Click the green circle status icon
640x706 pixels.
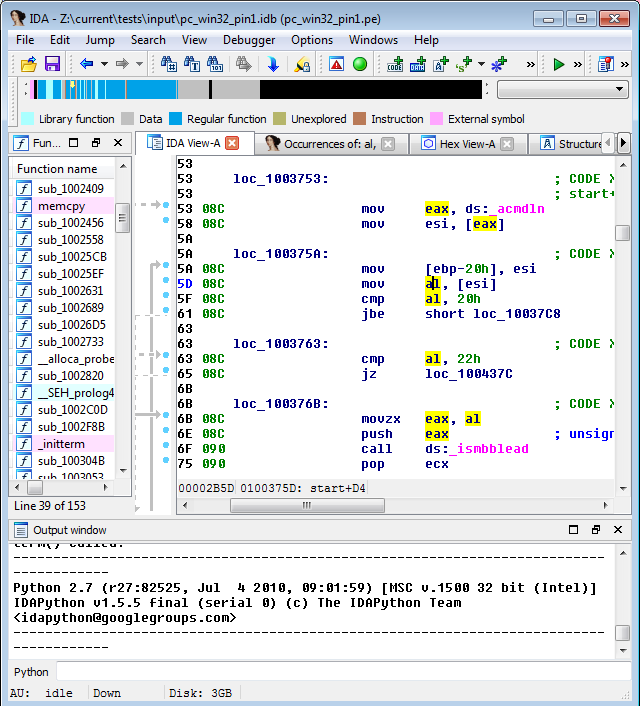(x=360, y=64)
